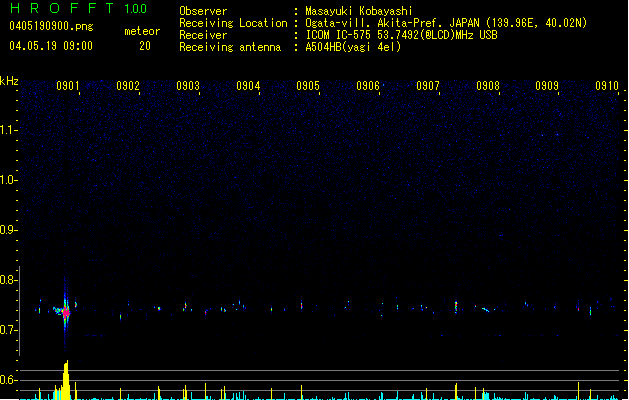Screen dimensions: 629x400
Task: Click the tall yellow intensity peak near 0901
Action: tap(65, 380)
